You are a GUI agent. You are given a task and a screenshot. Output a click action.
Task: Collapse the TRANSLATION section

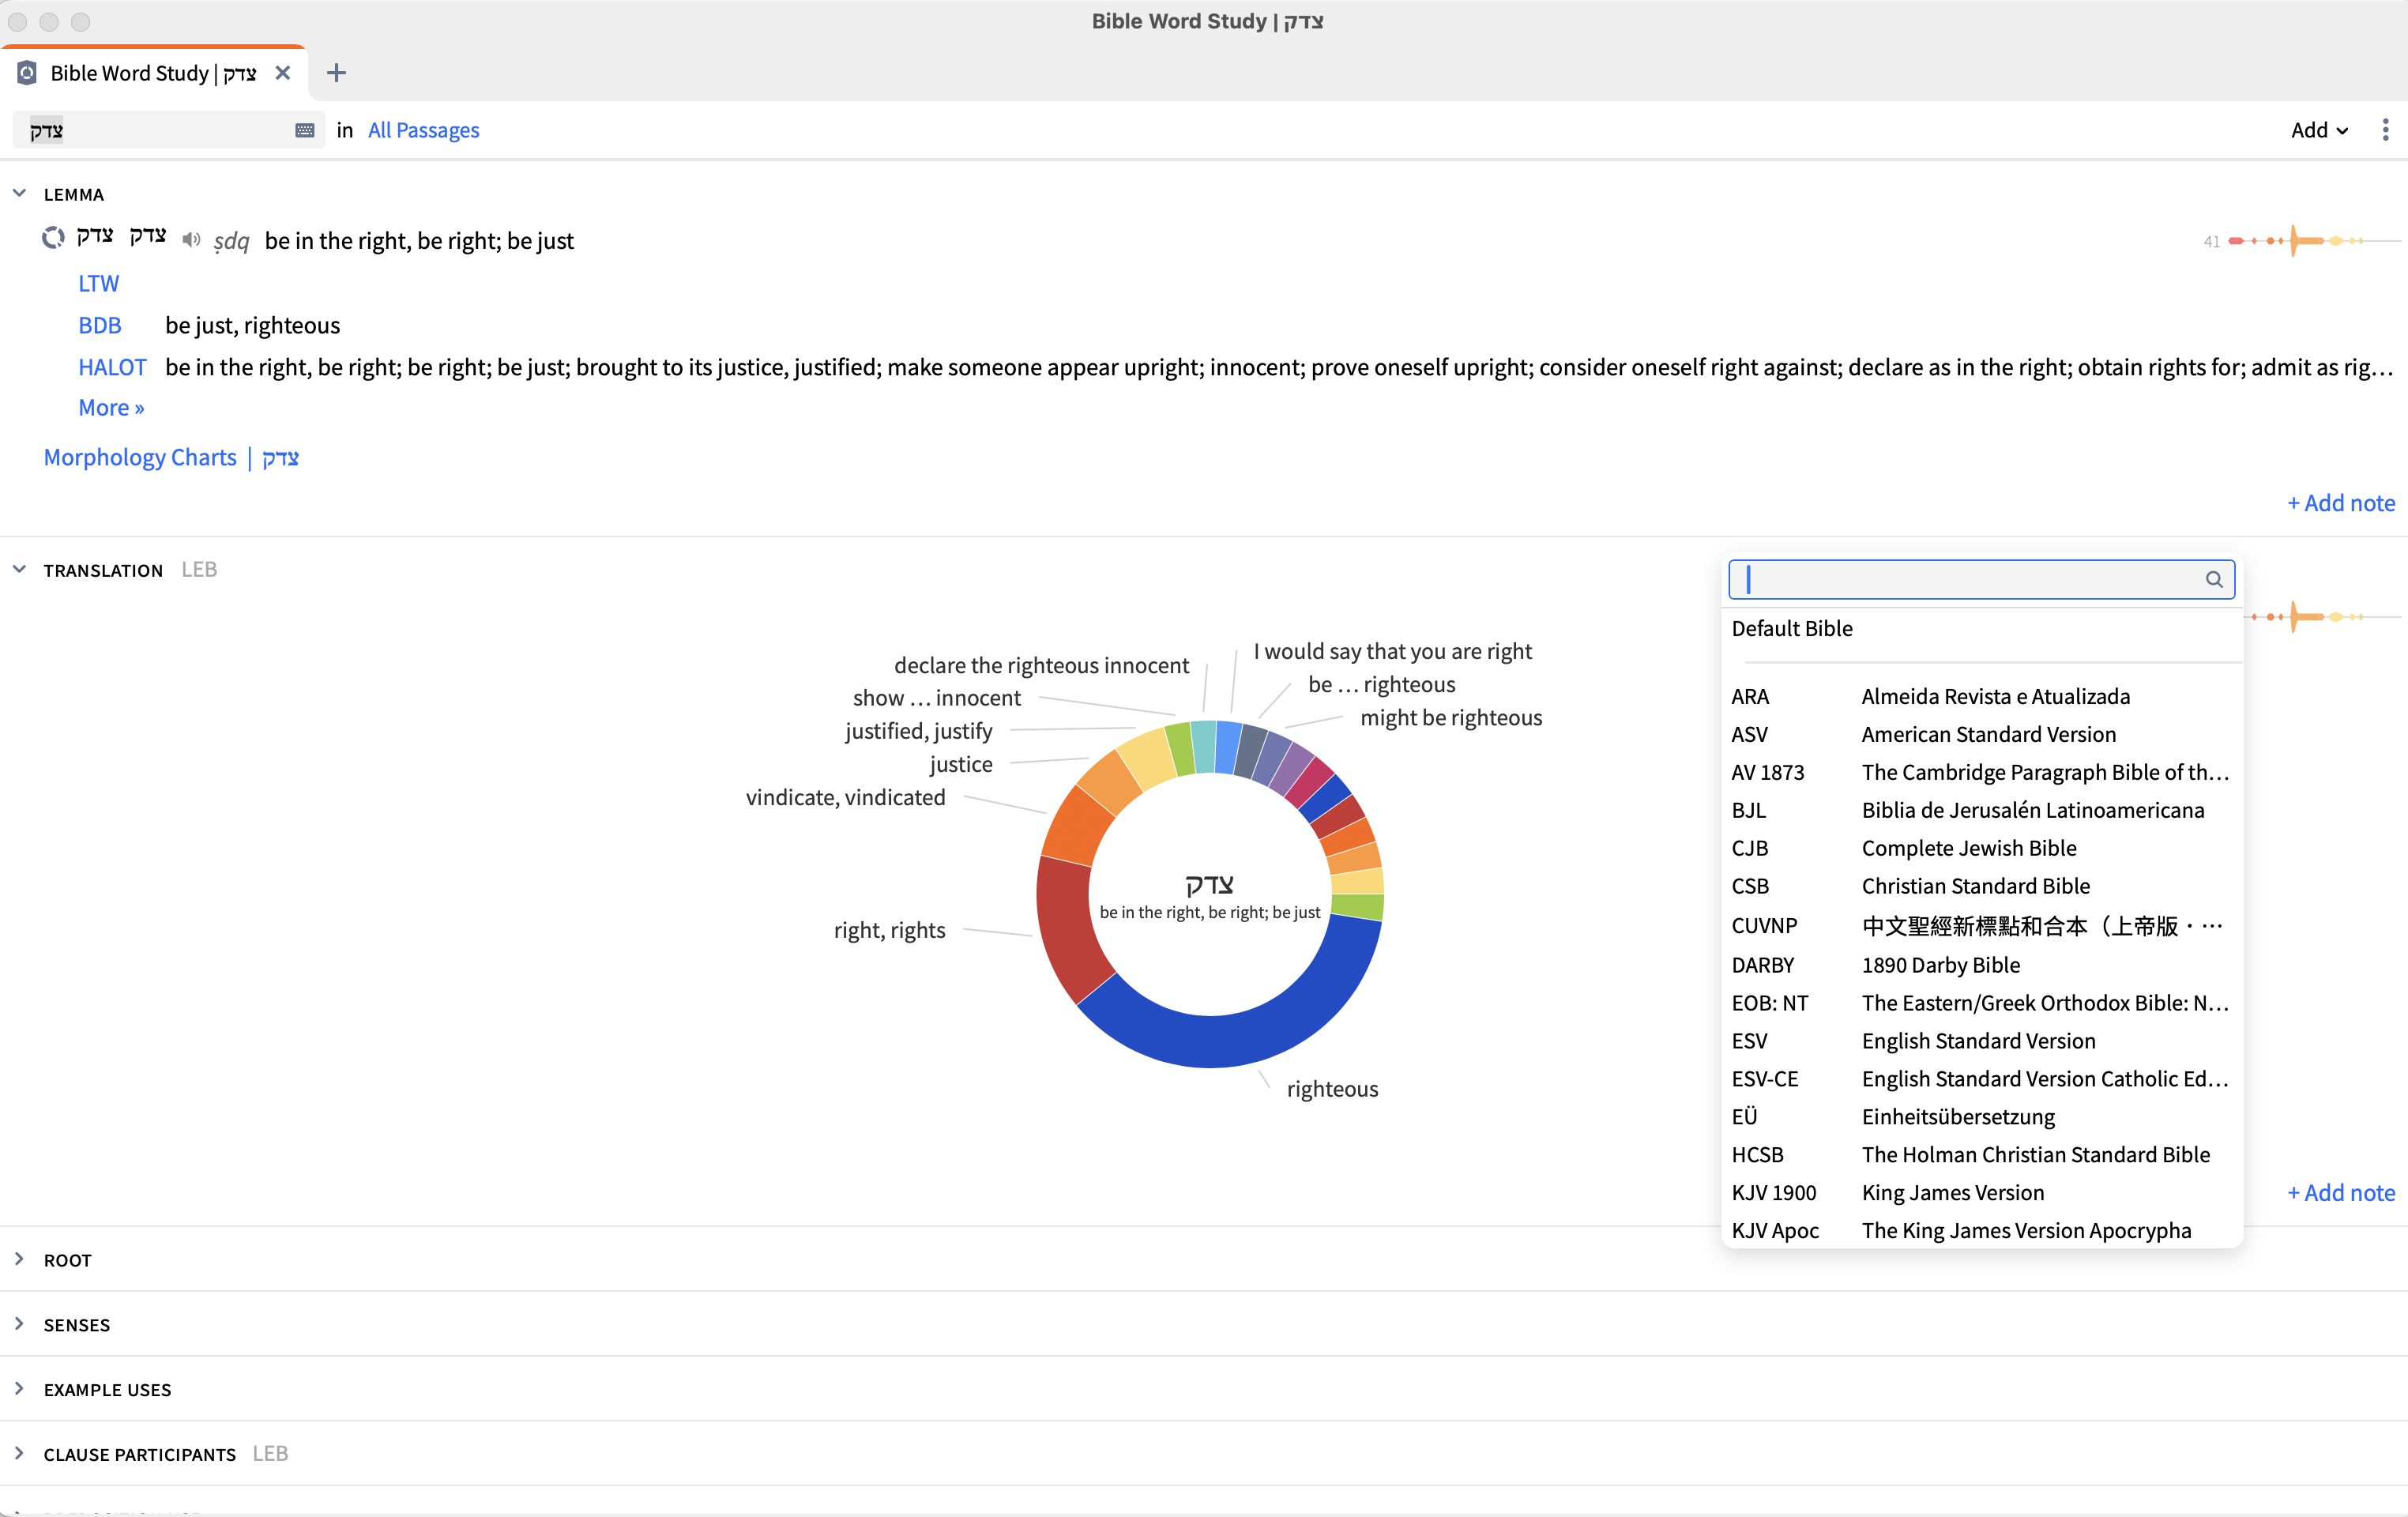(x=19, y=569)
